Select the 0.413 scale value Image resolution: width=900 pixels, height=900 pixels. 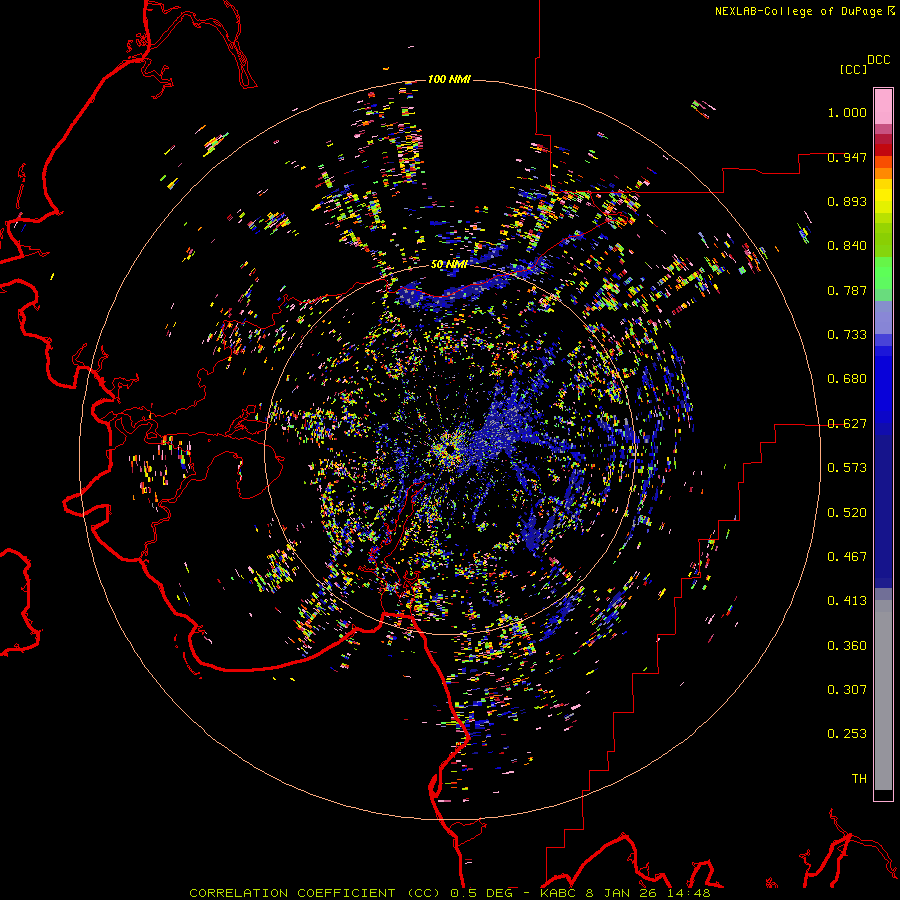[847, 601]
